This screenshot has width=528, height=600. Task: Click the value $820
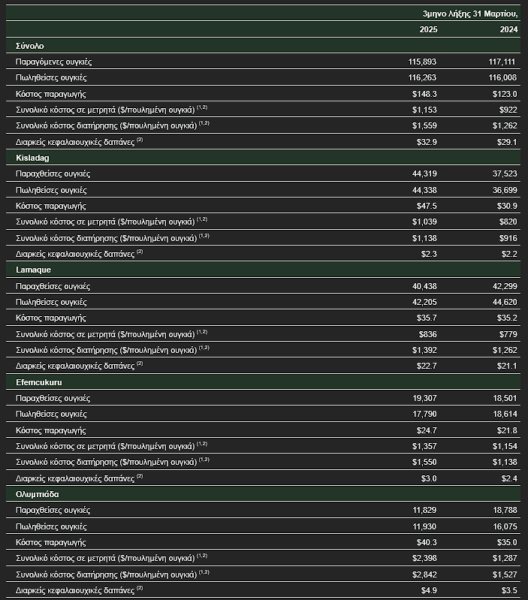tap(508, 222)
